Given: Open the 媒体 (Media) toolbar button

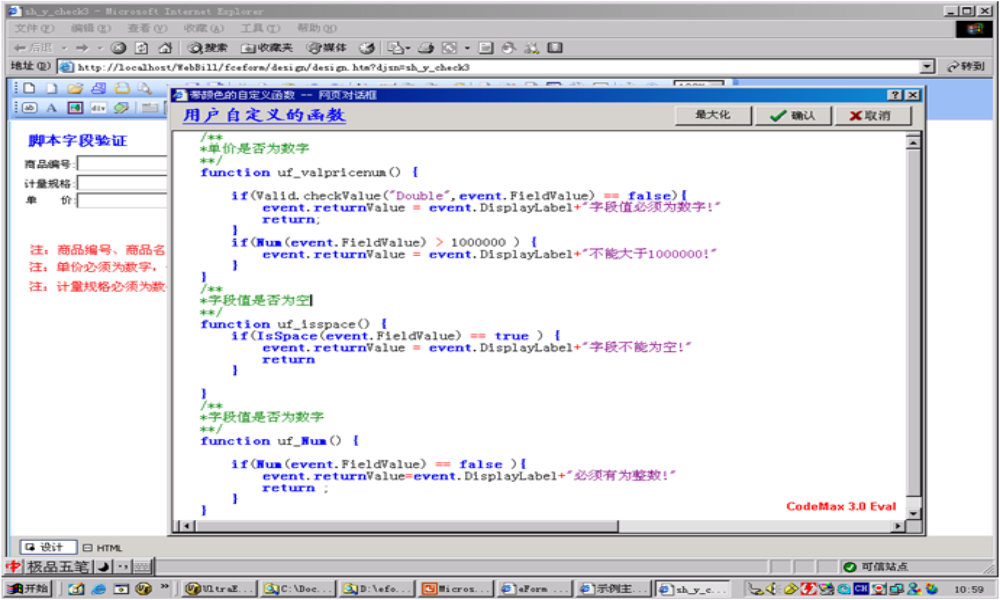Looking at the screenshot, I should [327, 48].
